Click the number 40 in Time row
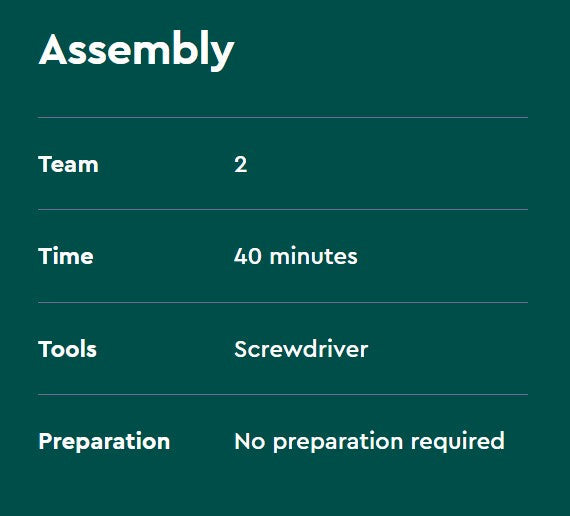This screenshot has width=570, height=516. pos(248,256)
